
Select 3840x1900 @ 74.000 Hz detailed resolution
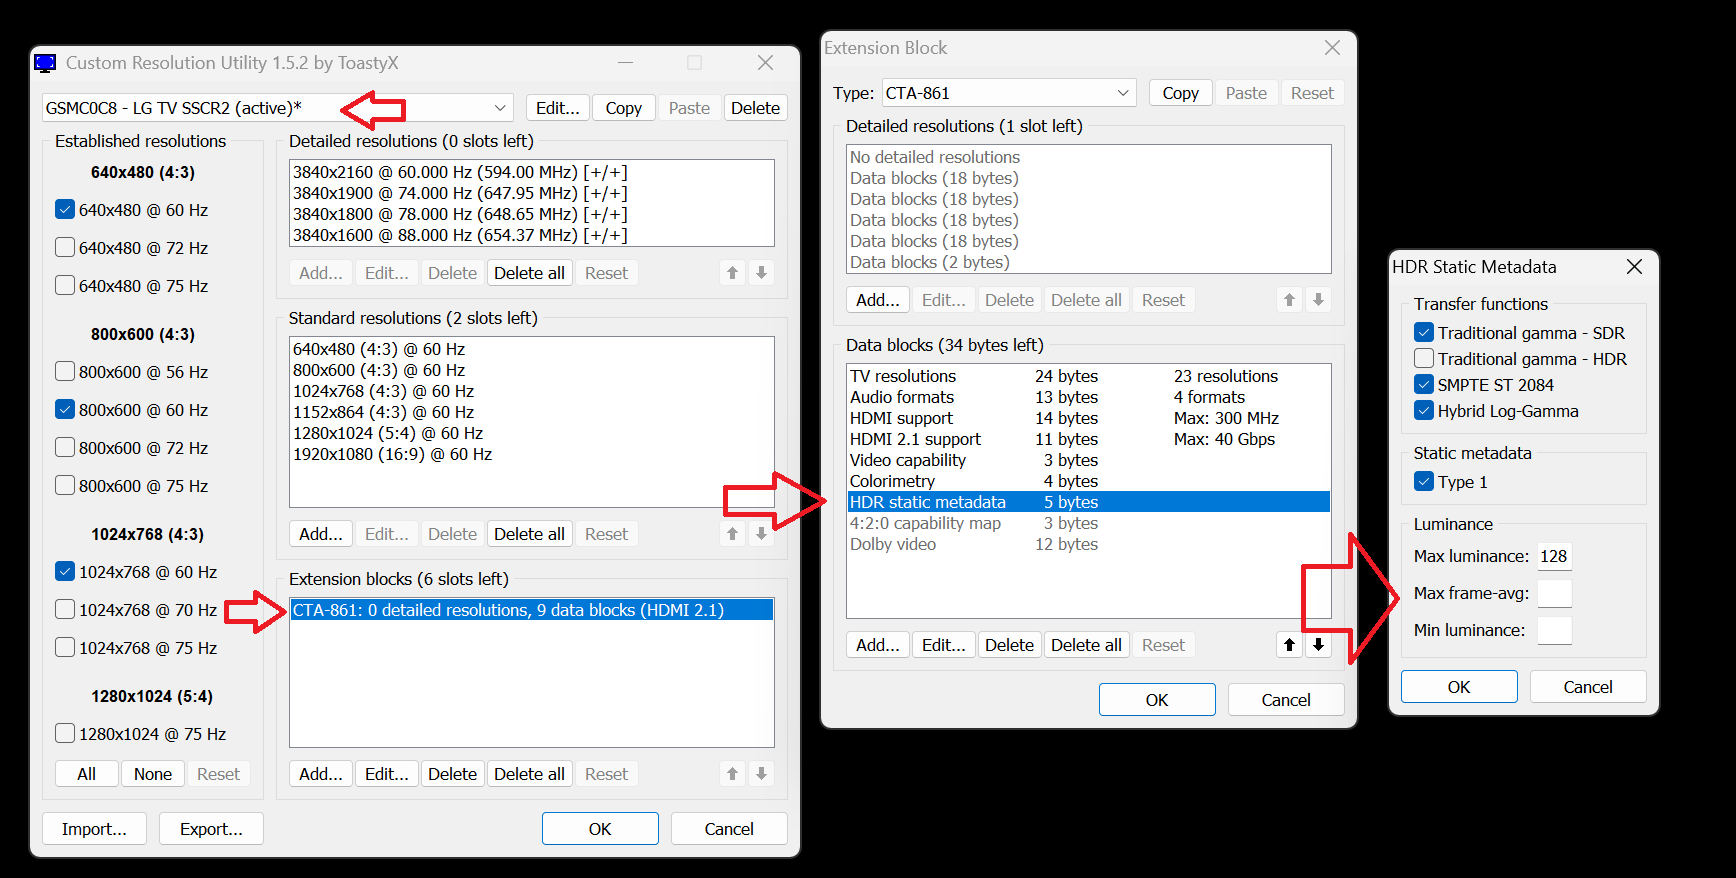point(531,193)
